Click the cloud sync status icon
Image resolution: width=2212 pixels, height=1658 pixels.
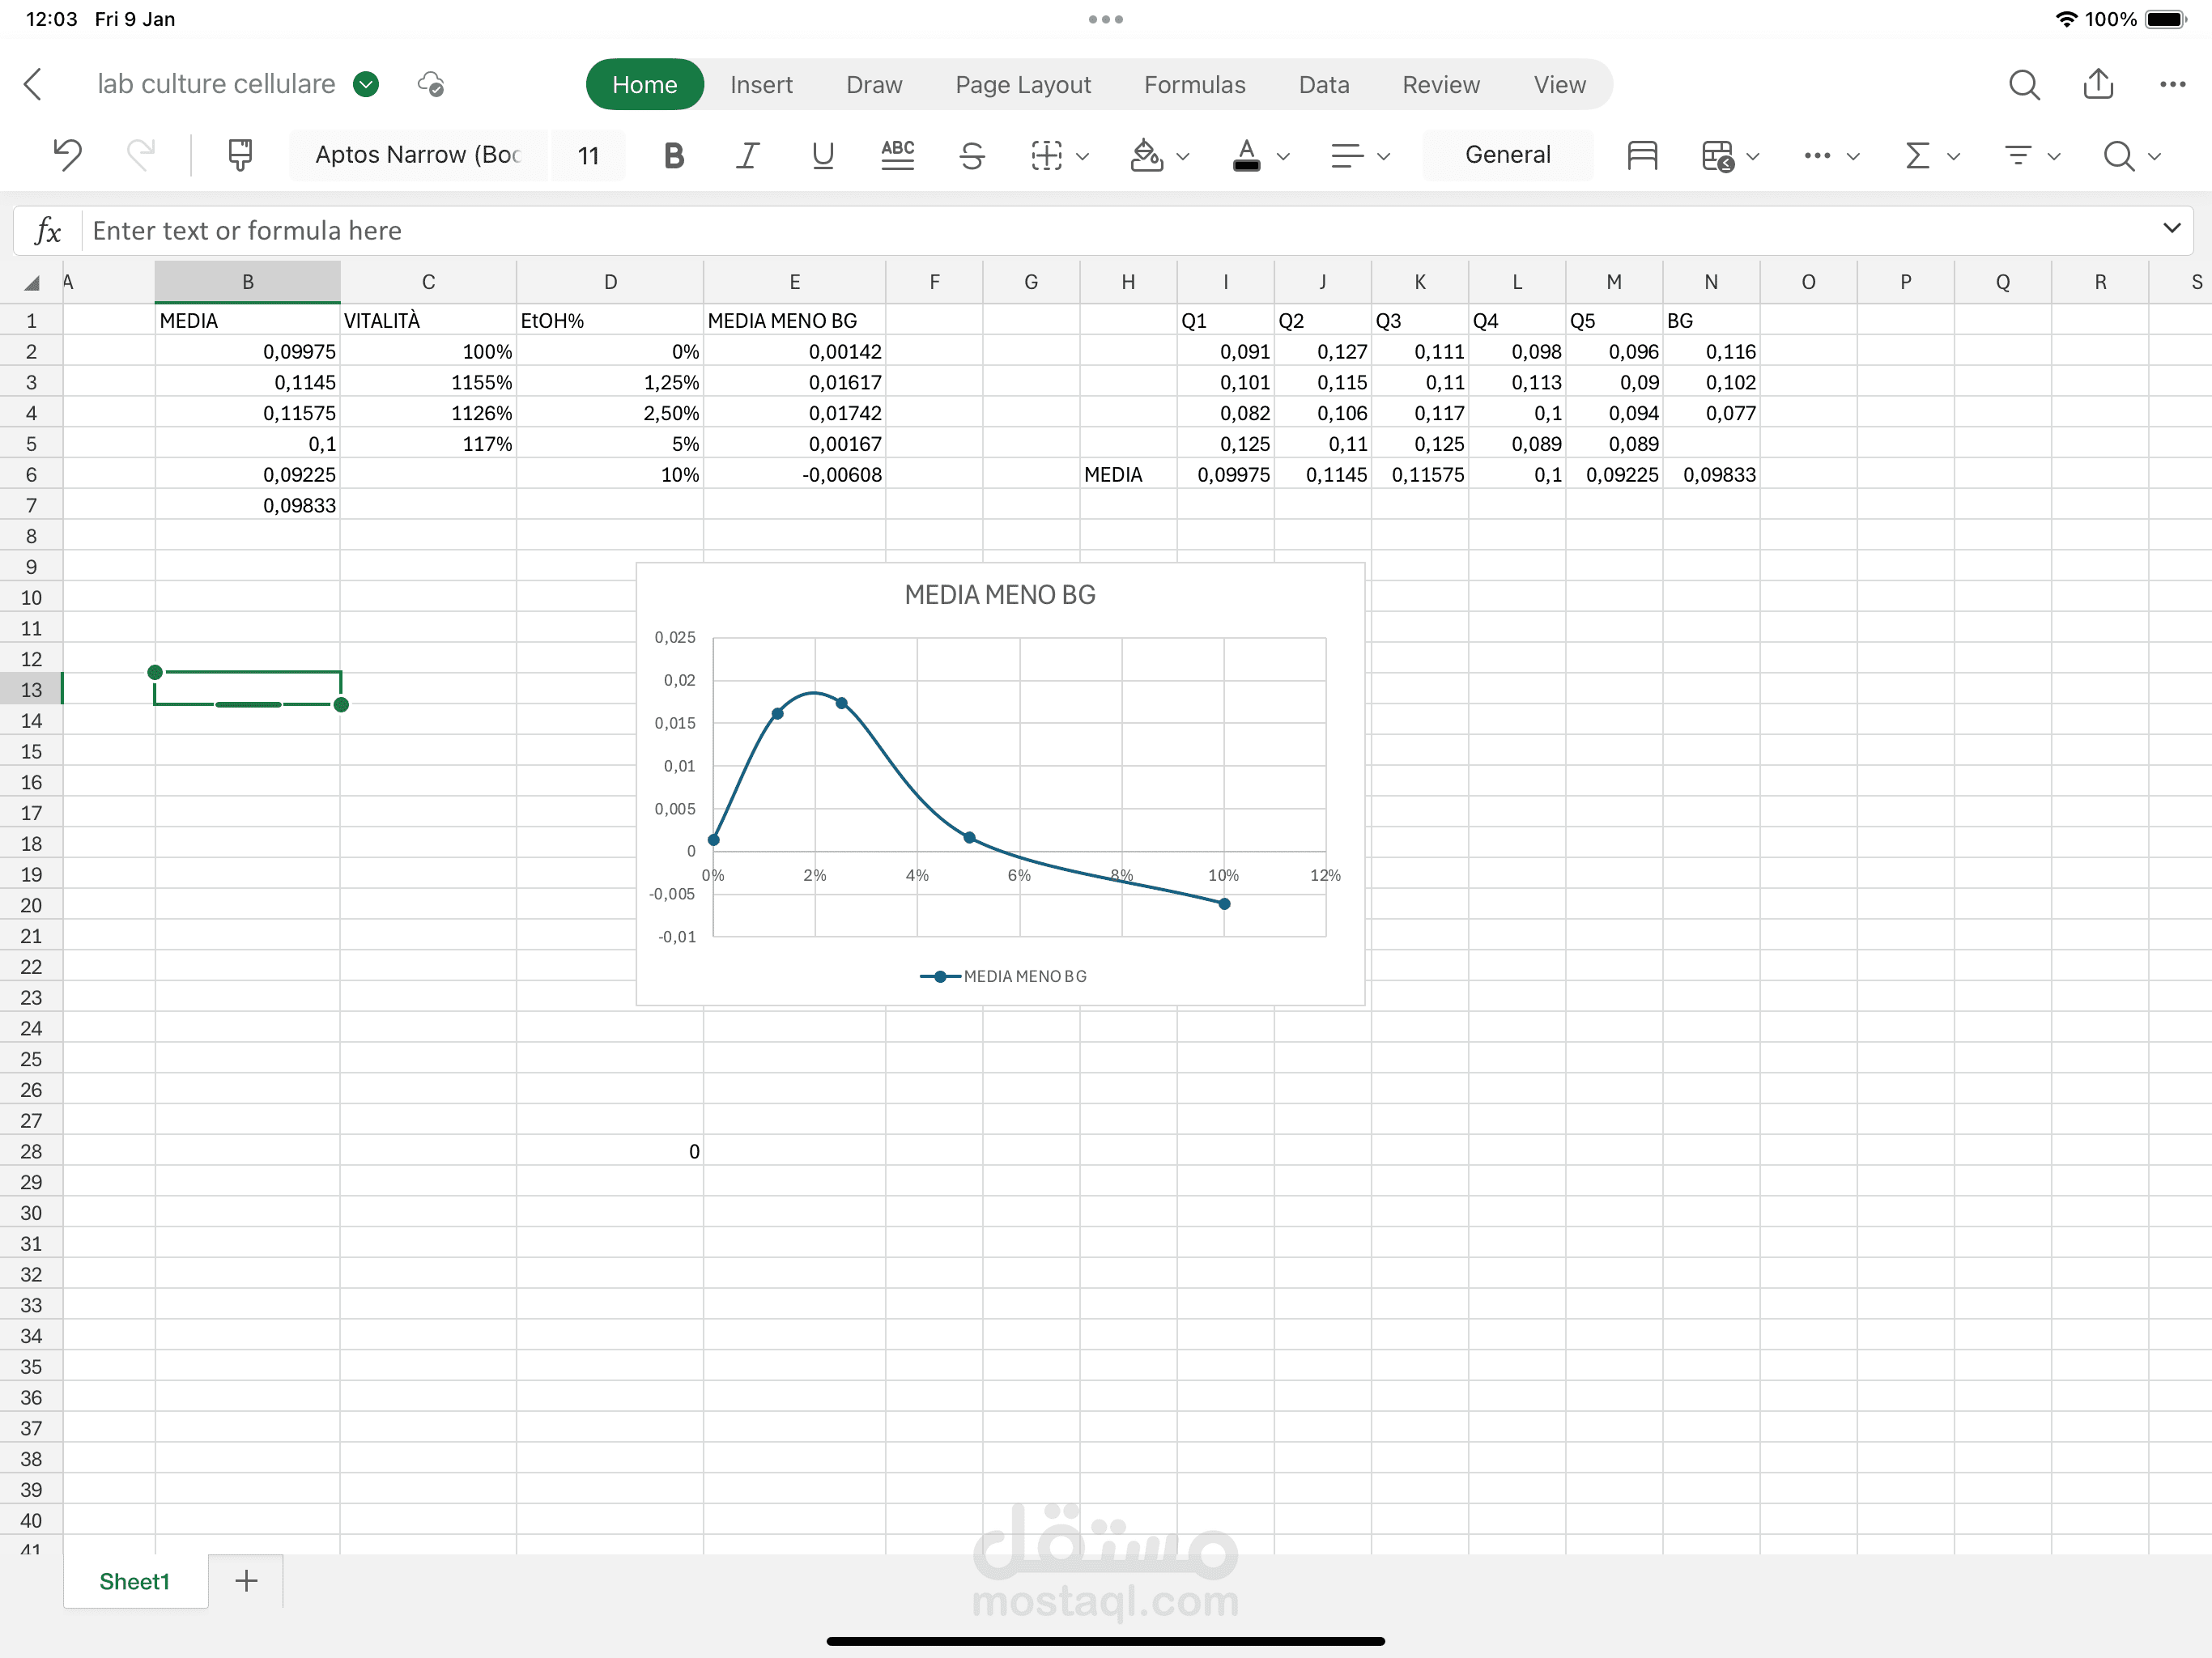(x=430, y=84)
